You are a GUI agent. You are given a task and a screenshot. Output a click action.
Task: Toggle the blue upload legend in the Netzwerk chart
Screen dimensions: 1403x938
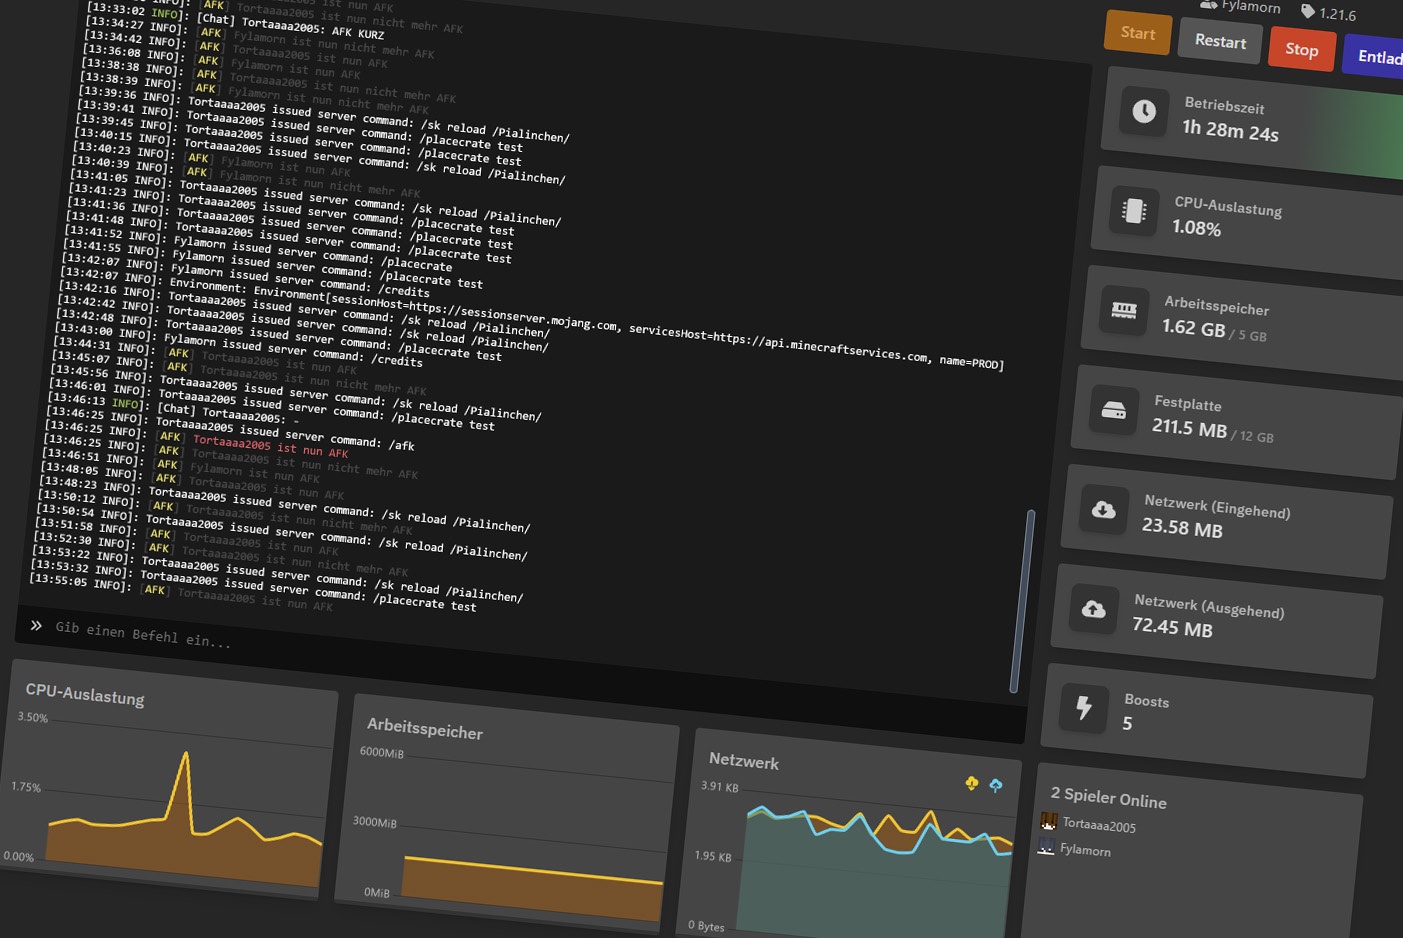click(995, 786)
